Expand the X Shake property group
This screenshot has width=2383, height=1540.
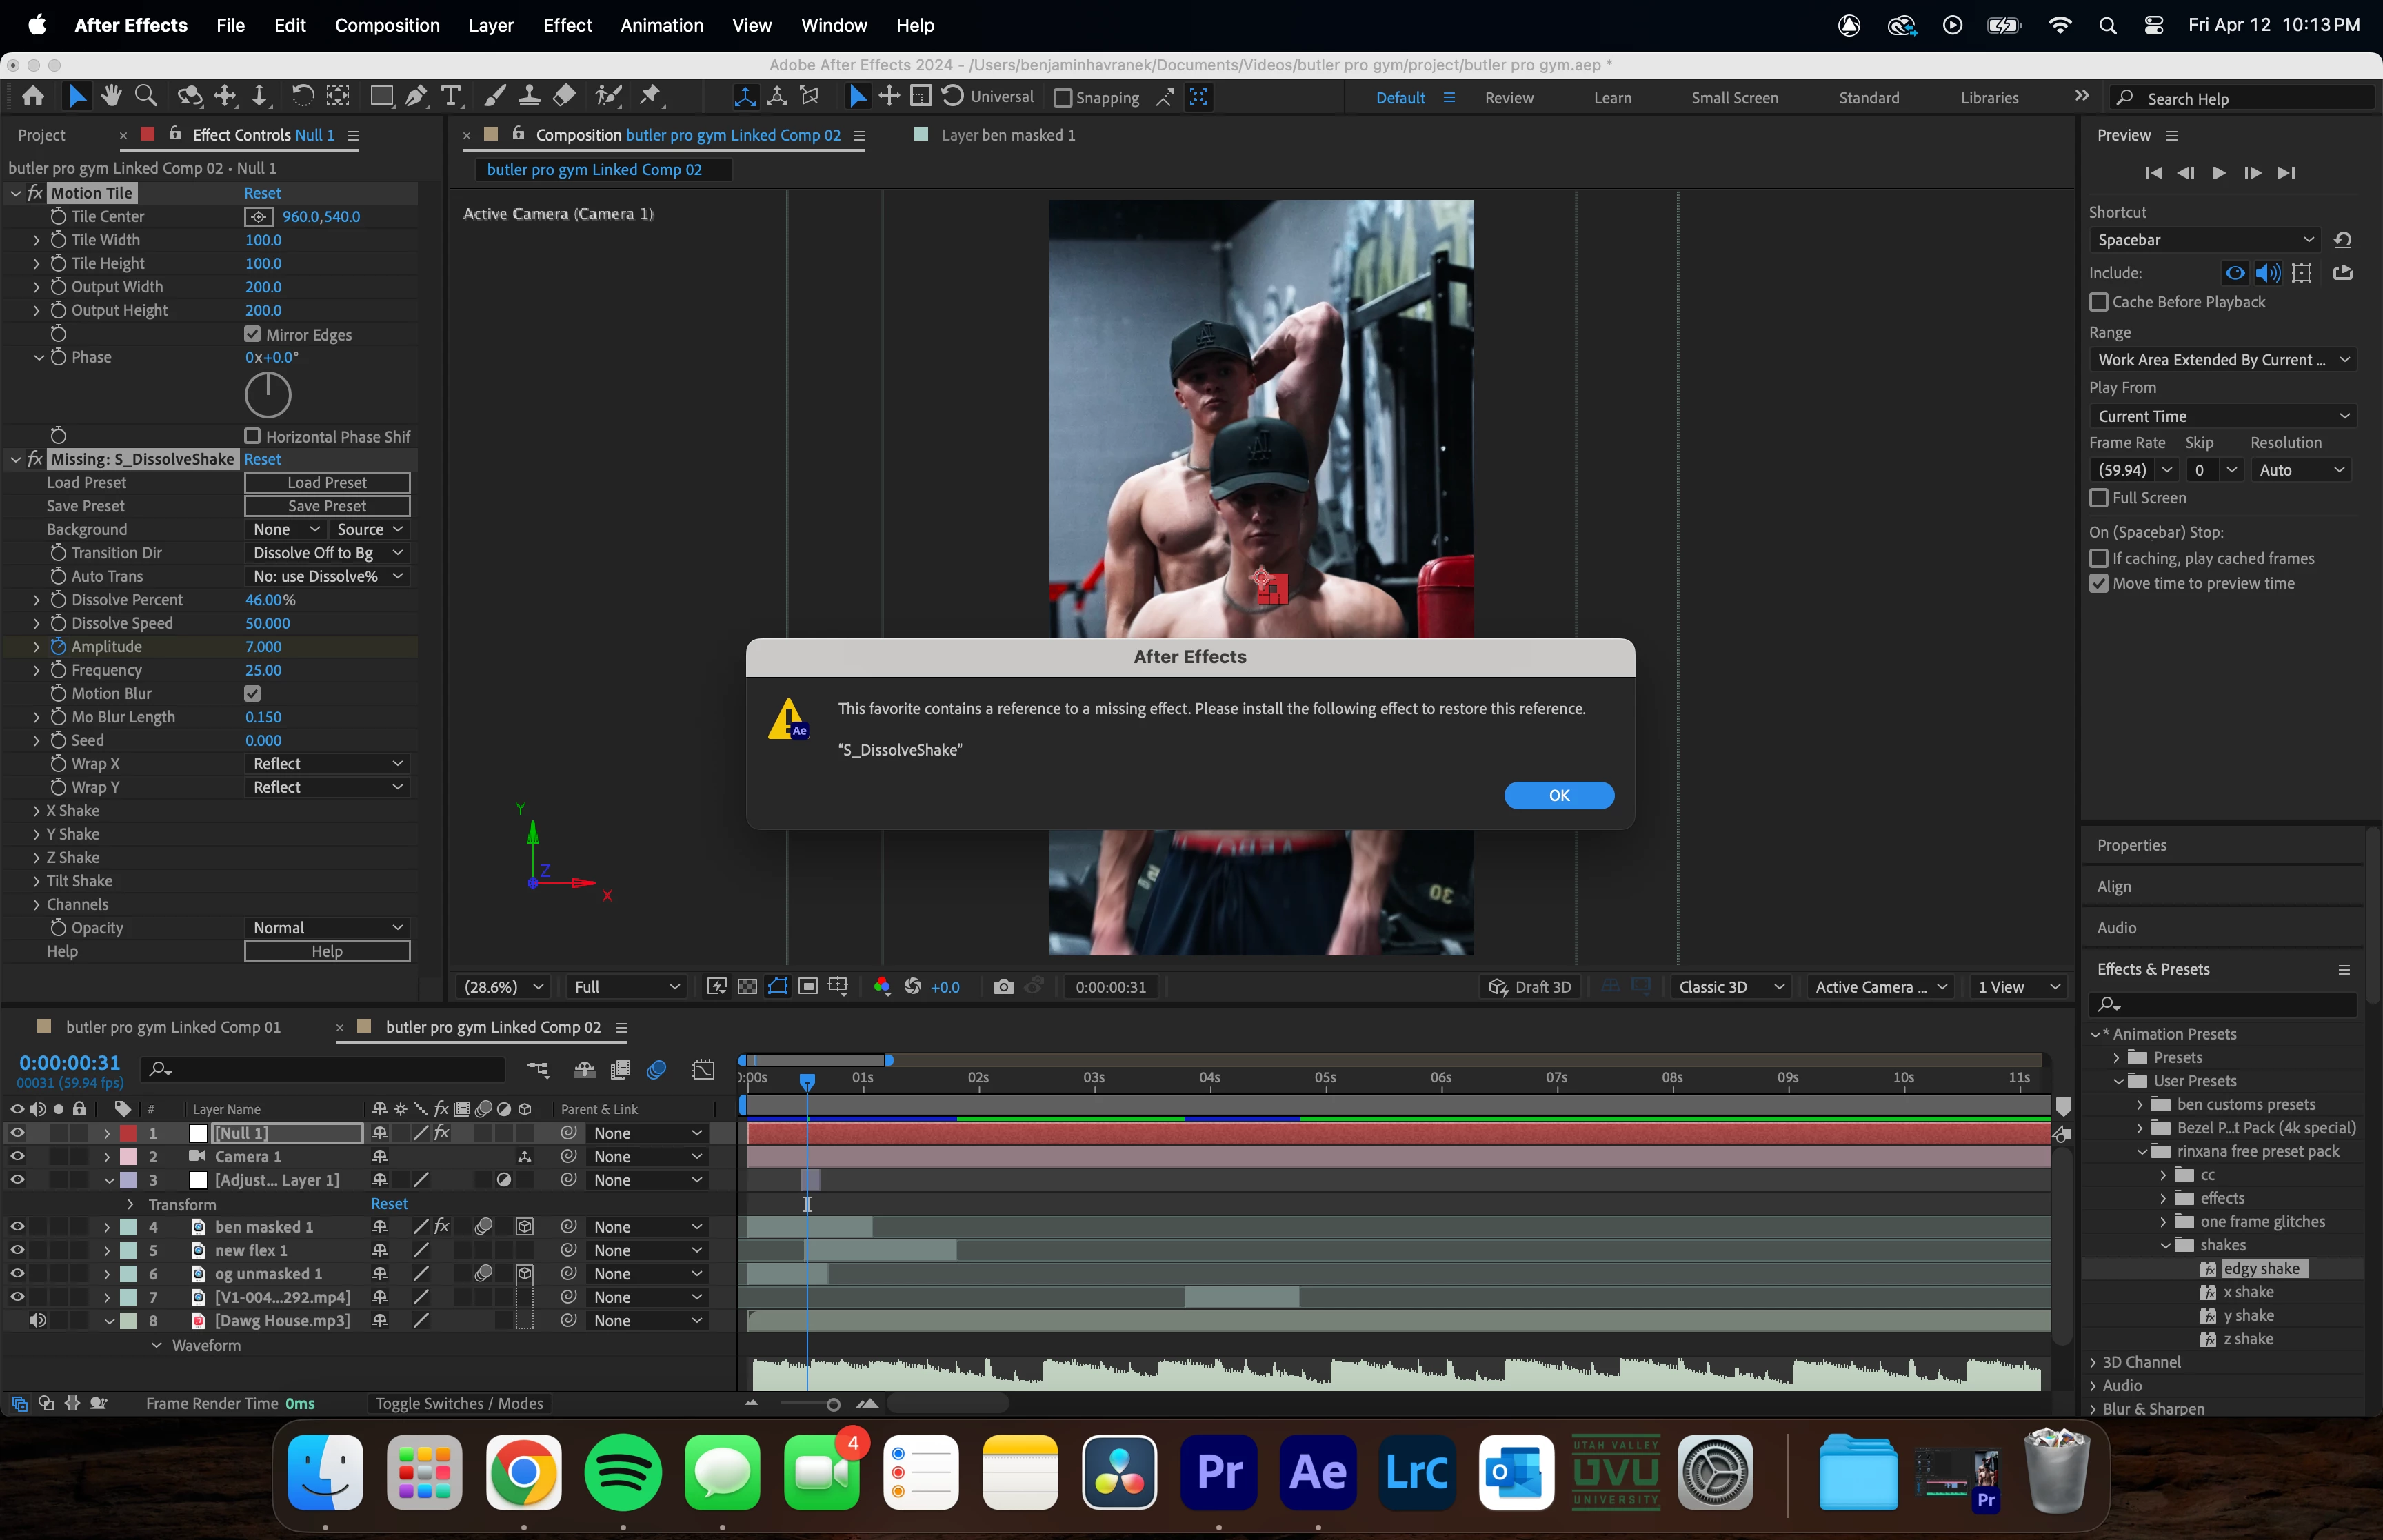(x=37, y=811)
